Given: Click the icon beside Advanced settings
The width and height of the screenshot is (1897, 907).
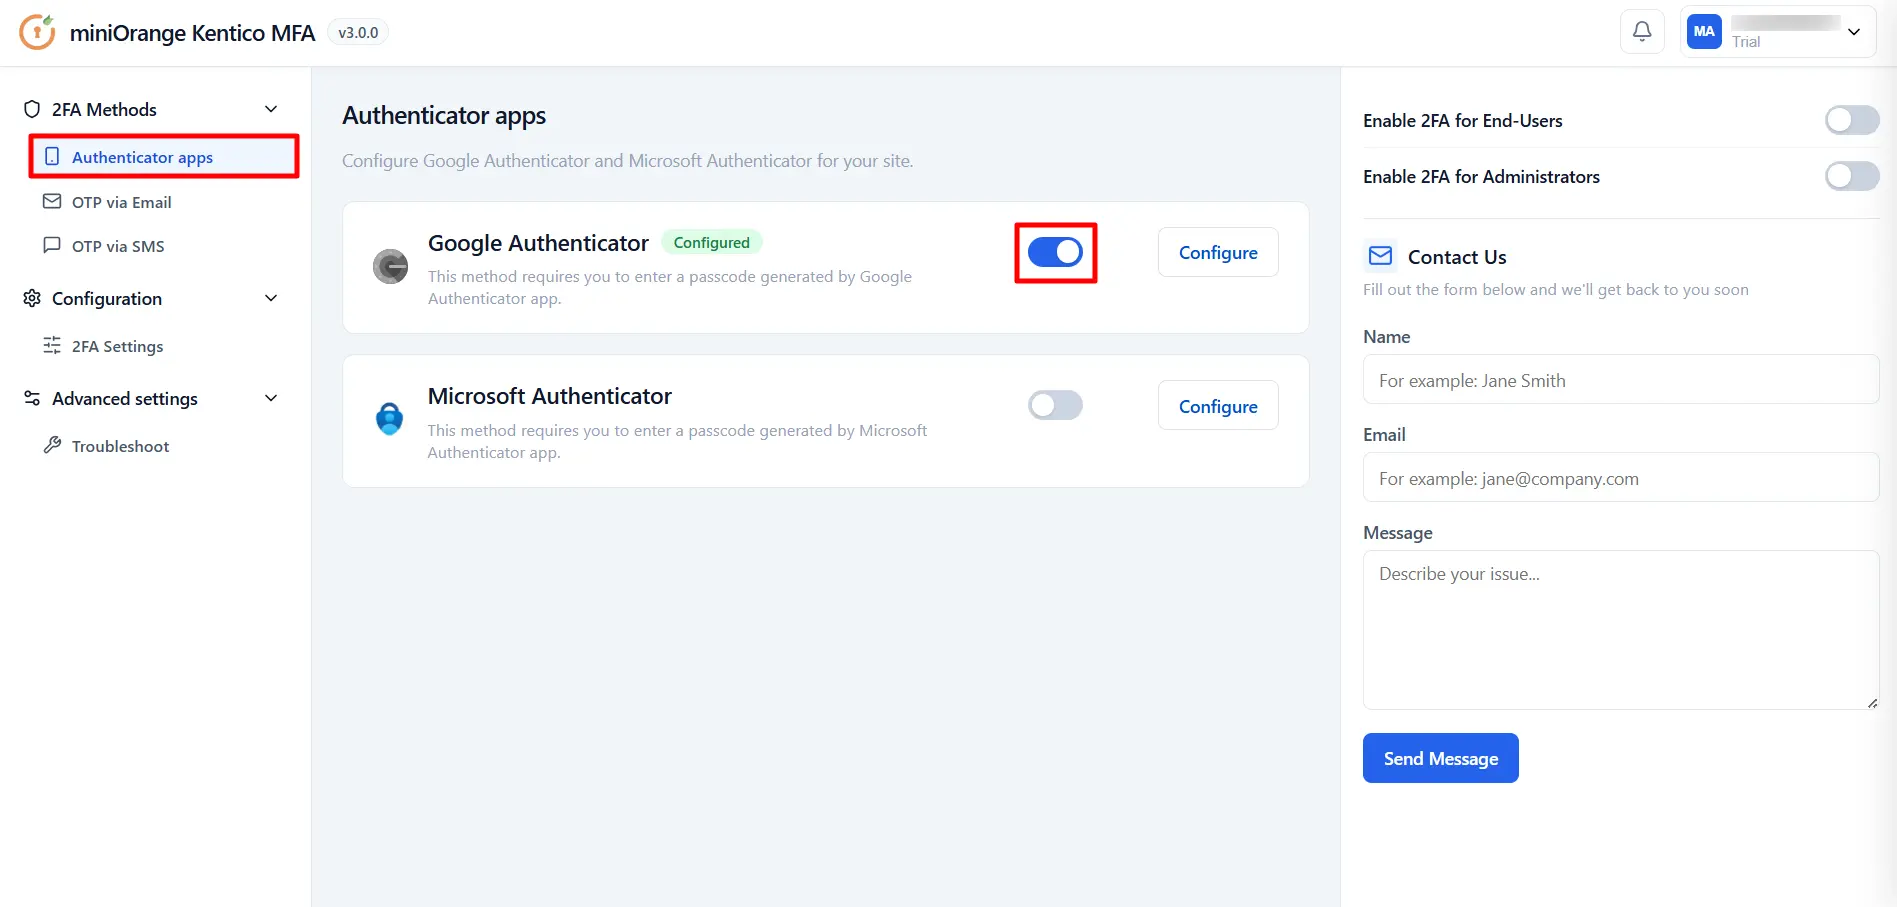Looking at the screenshot, I should tap(32, 398).
